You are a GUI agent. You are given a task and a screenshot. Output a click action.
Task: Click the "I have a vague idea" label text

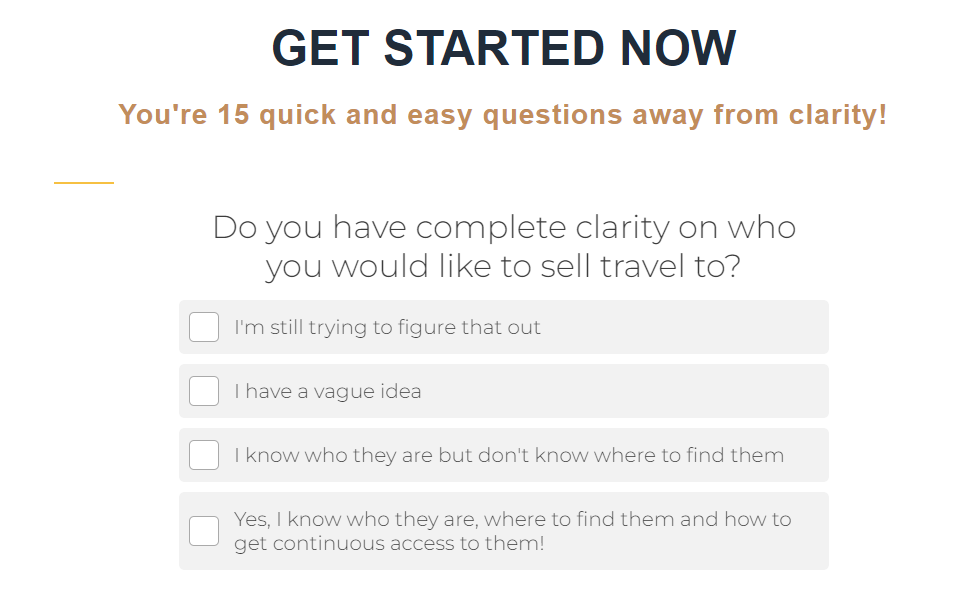click(327, 391)
